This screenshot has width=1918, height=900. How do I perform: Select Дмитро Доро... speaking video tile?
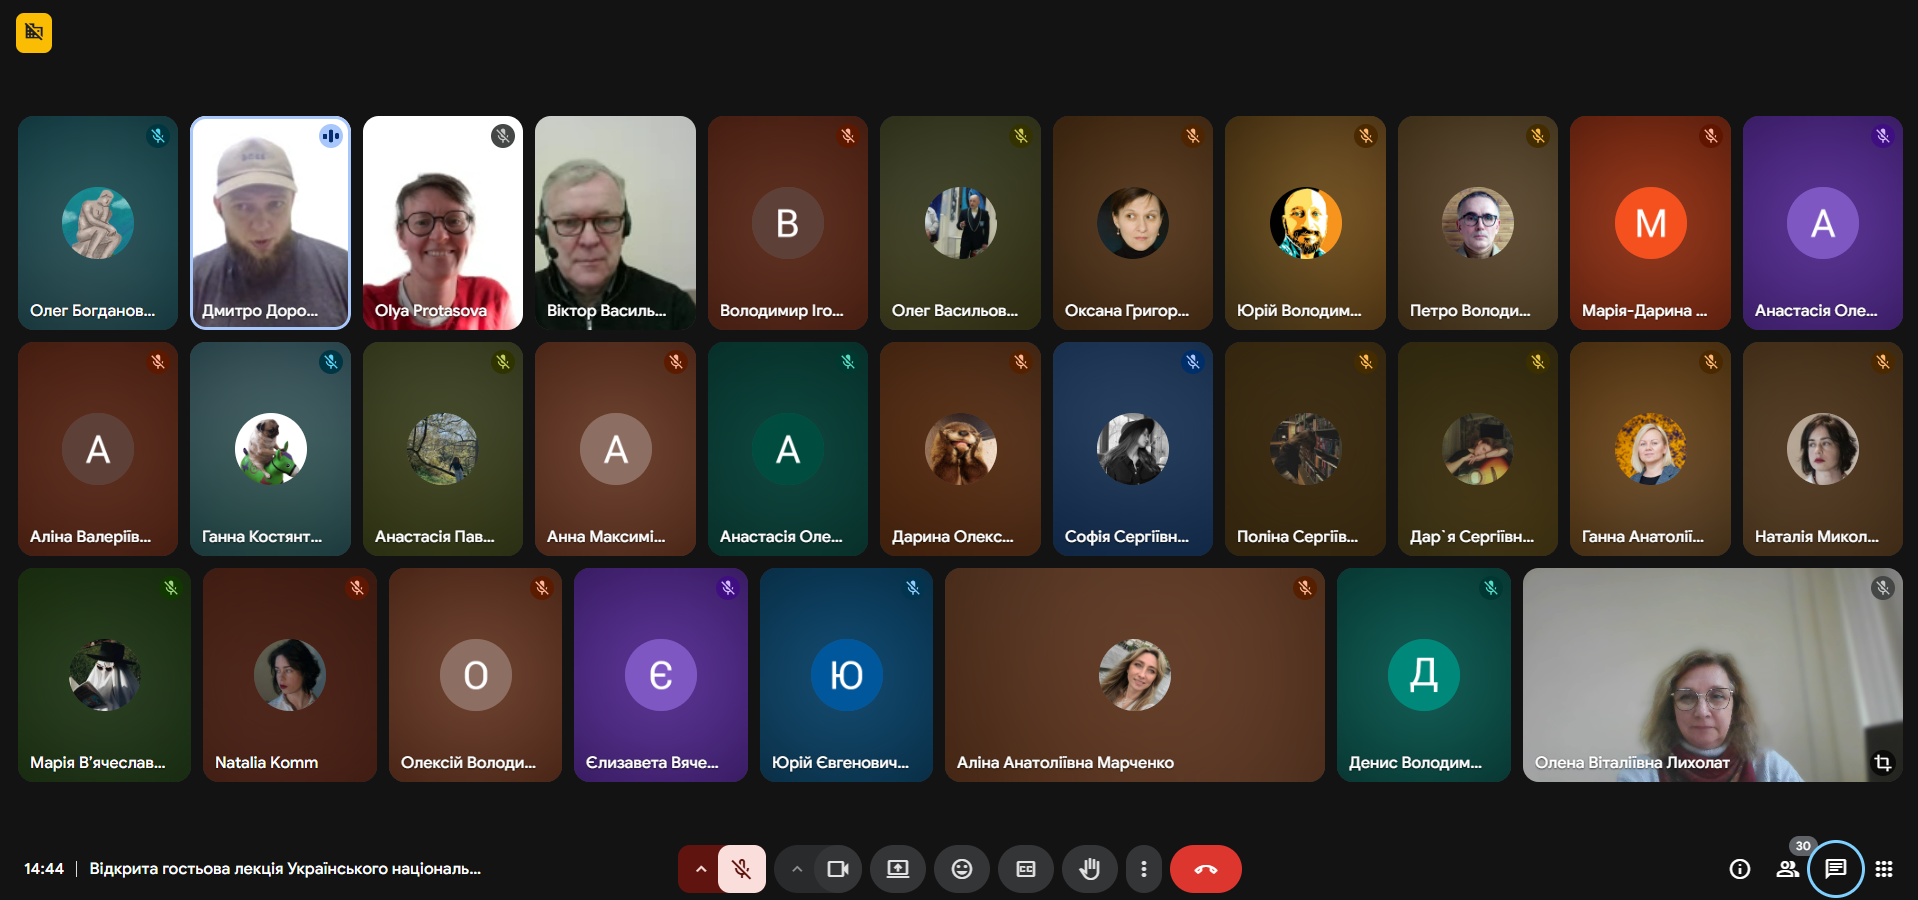[270, 223]
